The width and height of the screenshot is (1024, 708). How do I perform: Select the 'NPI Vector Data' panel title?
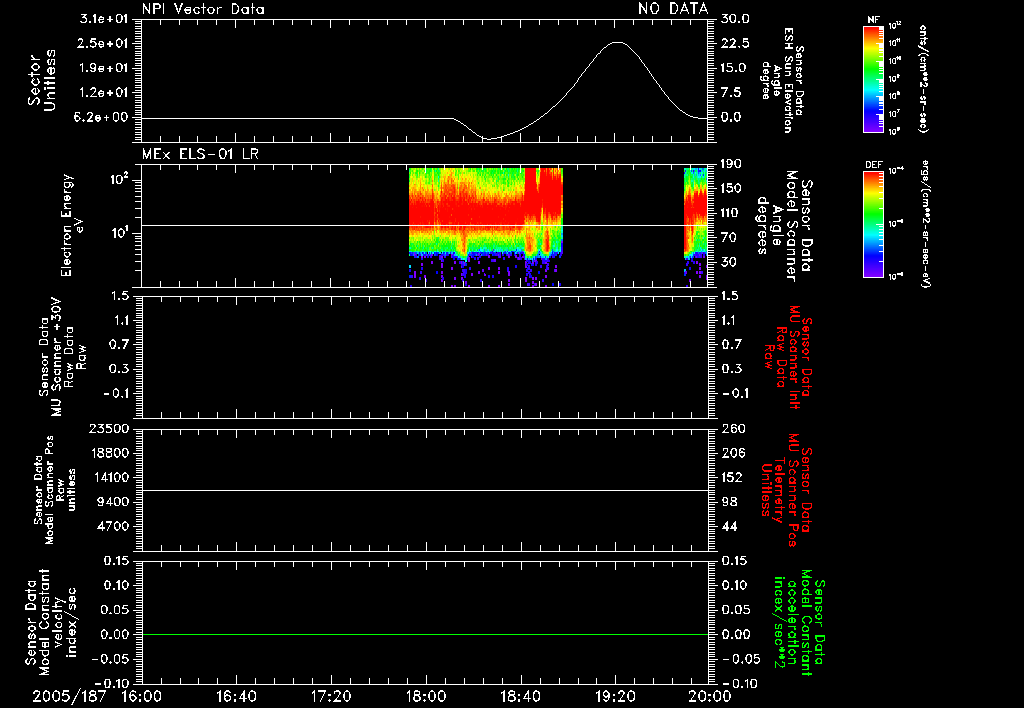pyautogui.click(x=203, y=9)
